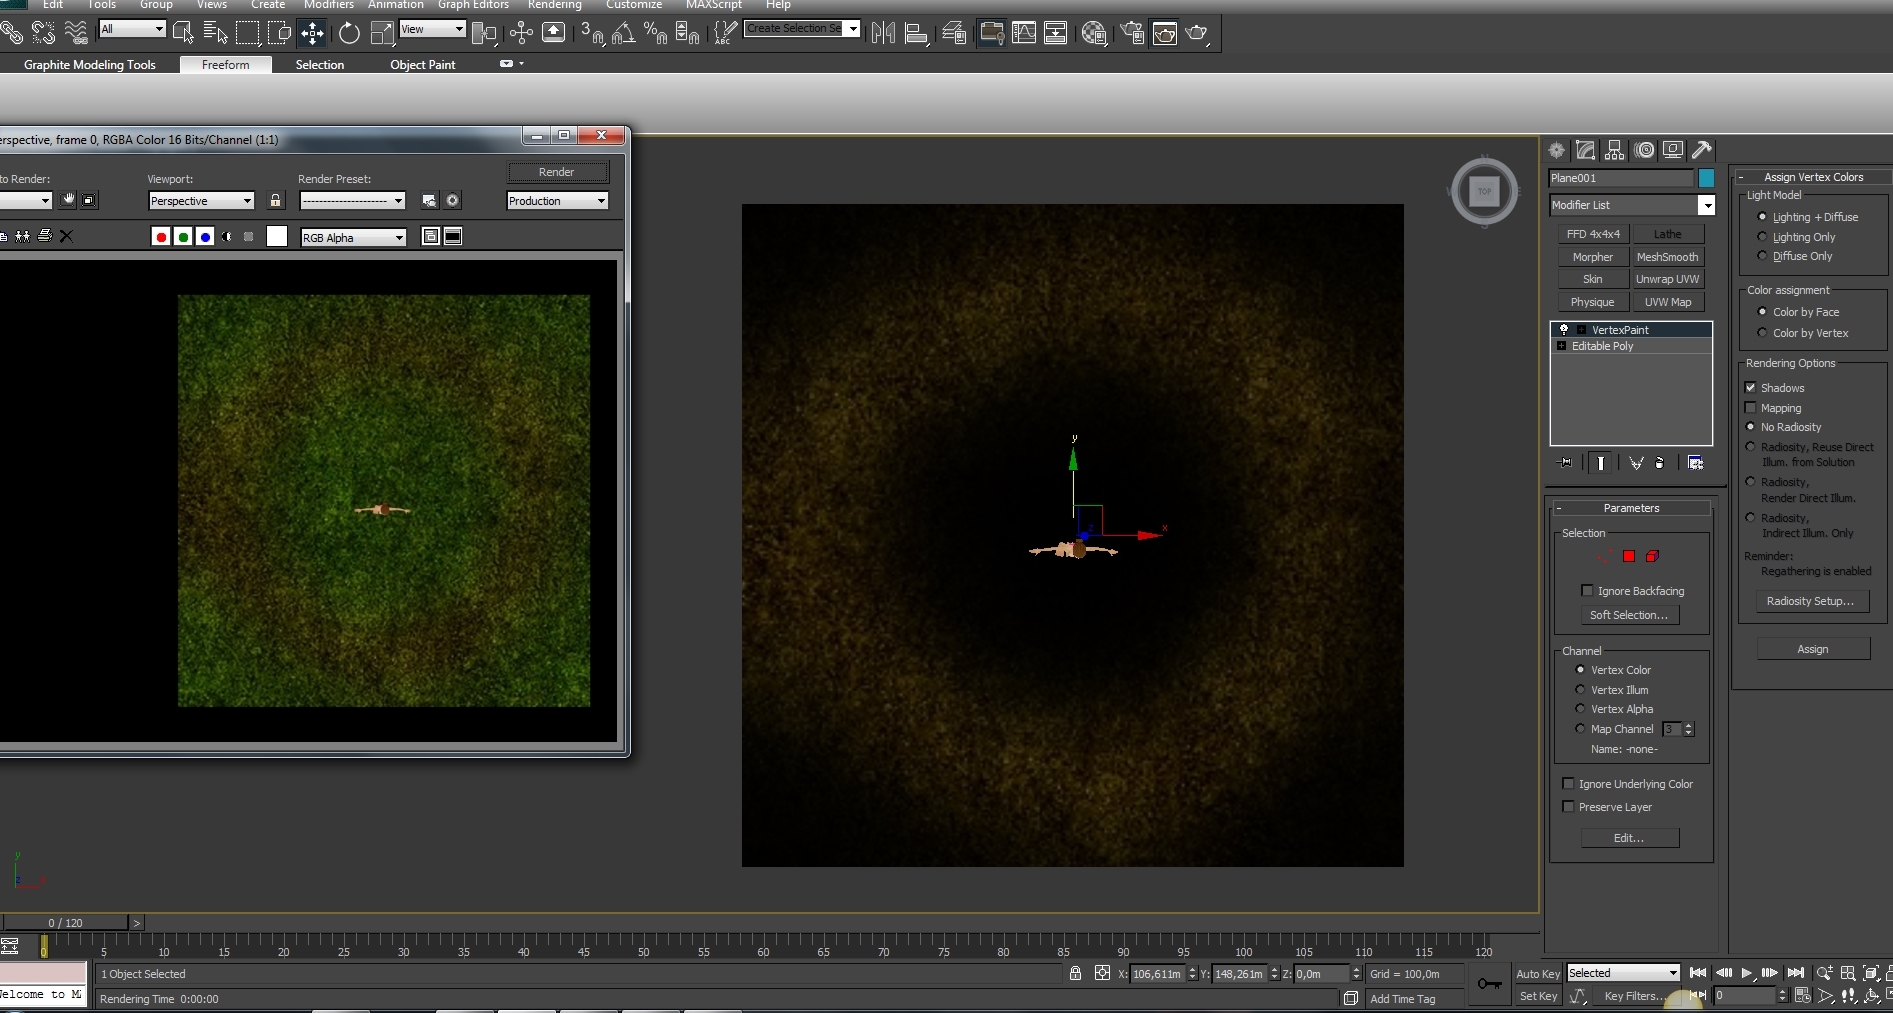Open the Viewport Perspective dropdown

201,201
